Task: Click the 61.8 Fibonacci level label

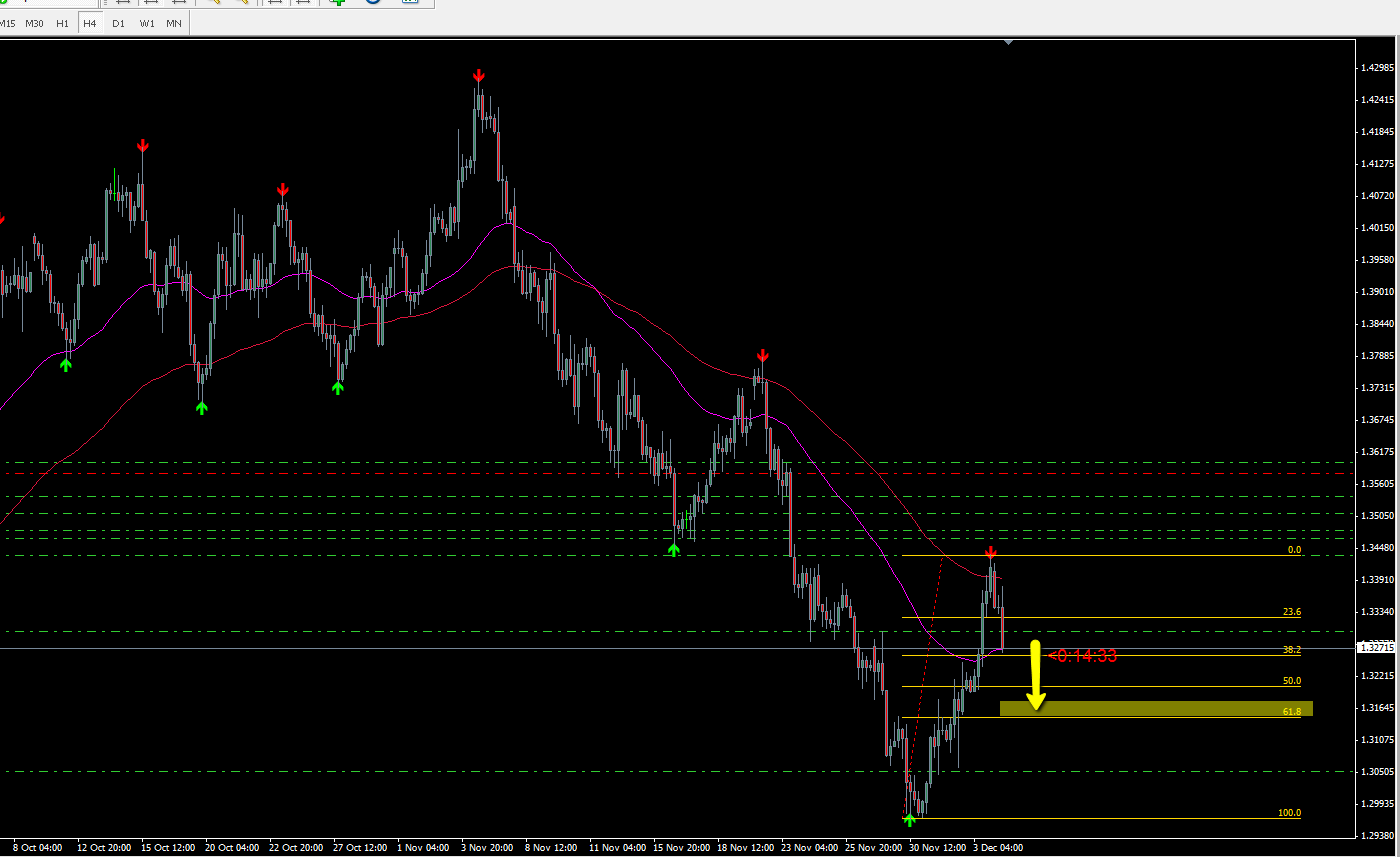Action: click(x=1292, y=712)
